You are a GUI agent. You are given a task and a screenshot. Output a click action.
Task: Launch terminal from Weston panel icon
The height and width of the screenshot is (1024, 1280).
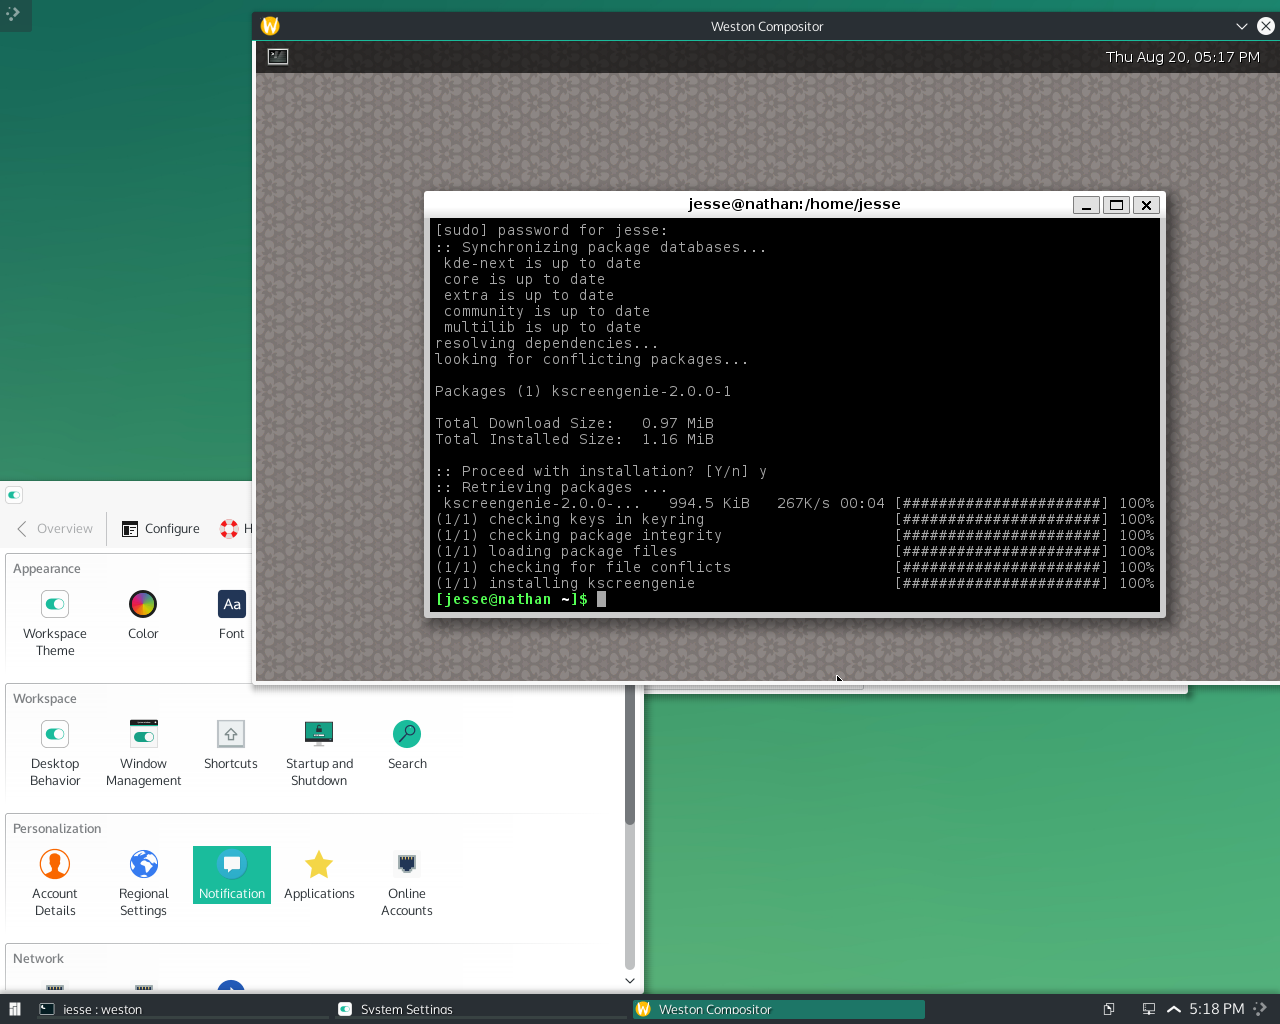[278, 57]
